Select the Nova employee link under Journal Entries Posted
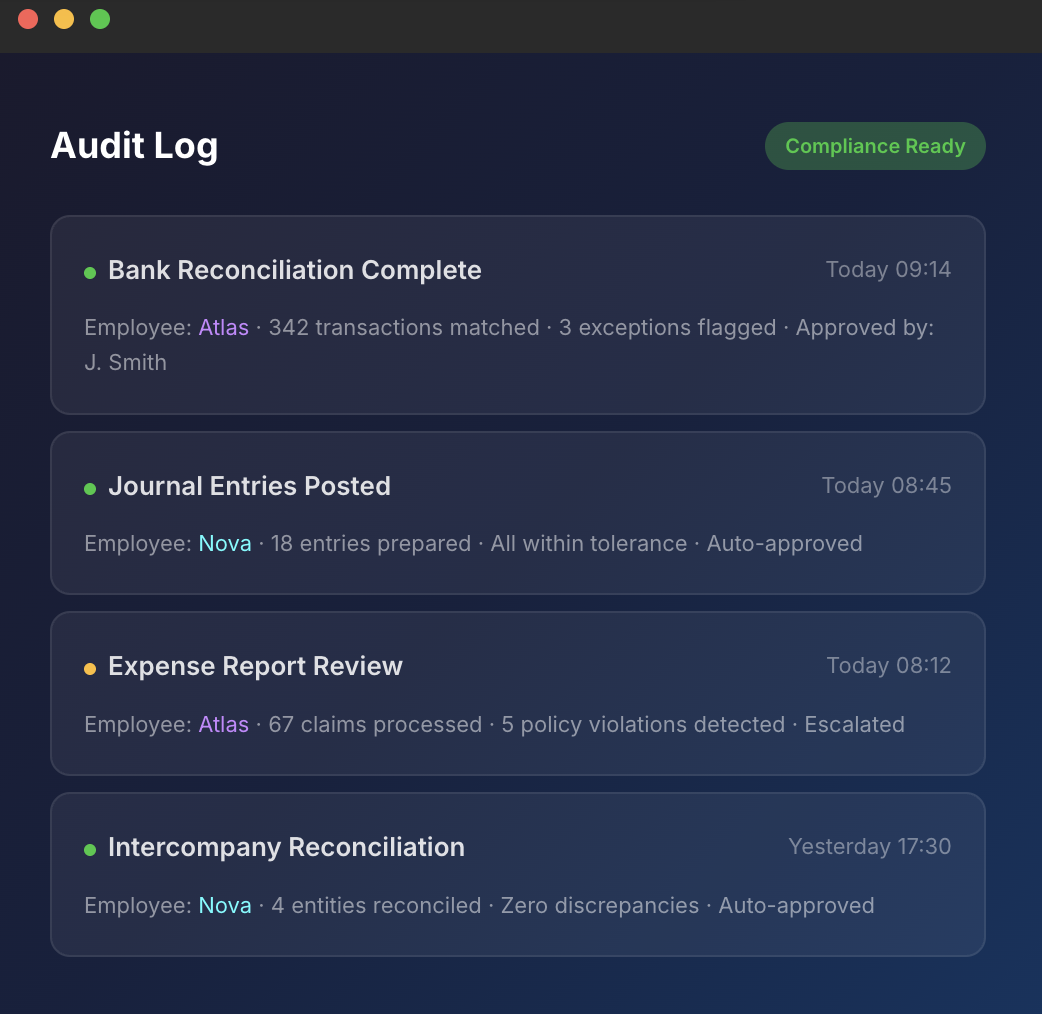 tap(224, 544)
